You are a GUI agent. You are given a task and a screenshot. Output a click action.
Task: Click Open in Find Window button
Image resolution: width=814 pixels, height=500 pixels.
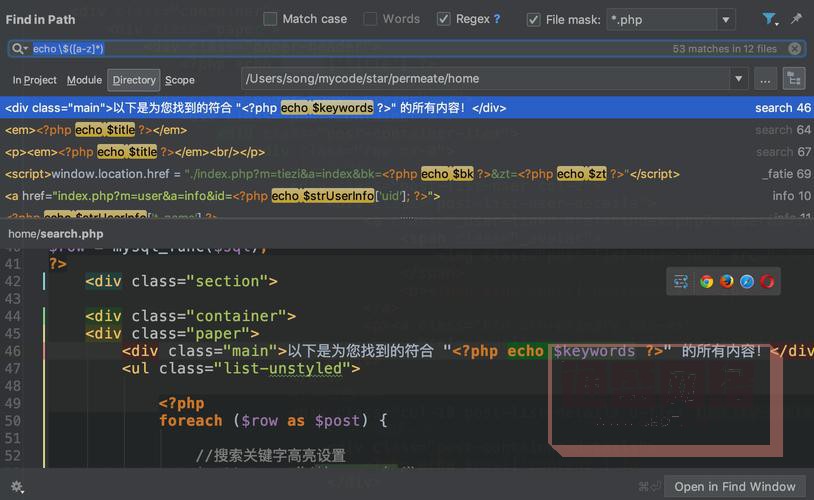click(x=735, y=487)
